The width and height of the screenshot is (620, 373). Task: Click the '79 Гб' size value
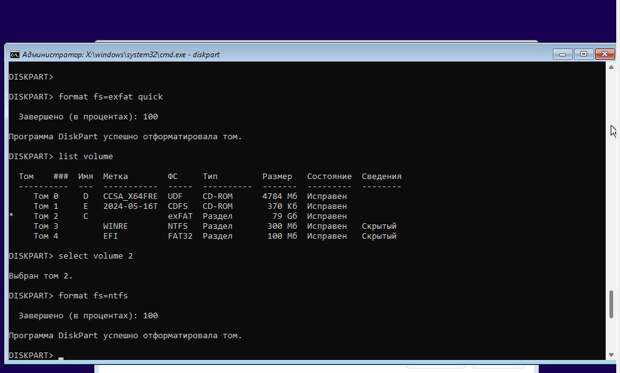pyautogui.click(x=285, y=216)
